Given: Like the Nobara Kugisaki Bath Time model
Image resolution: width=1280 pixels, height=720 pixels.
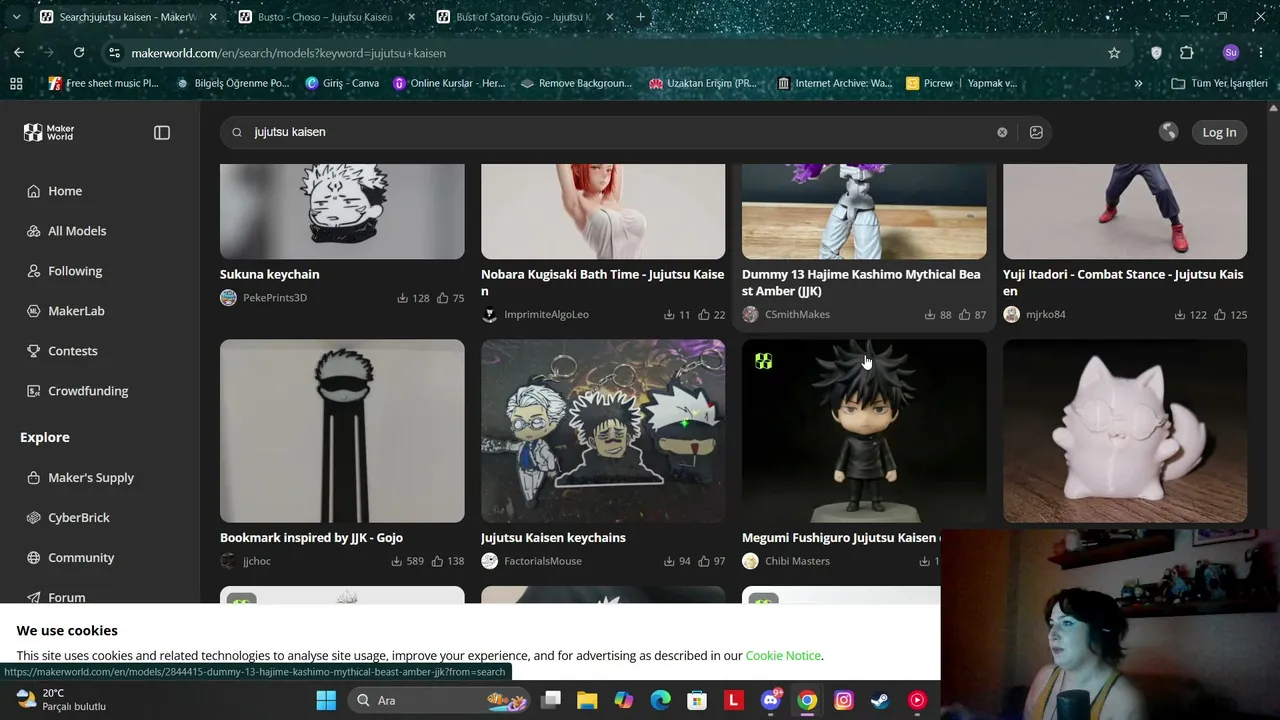Looking at the screenshot, I should (x=704, y=315).
